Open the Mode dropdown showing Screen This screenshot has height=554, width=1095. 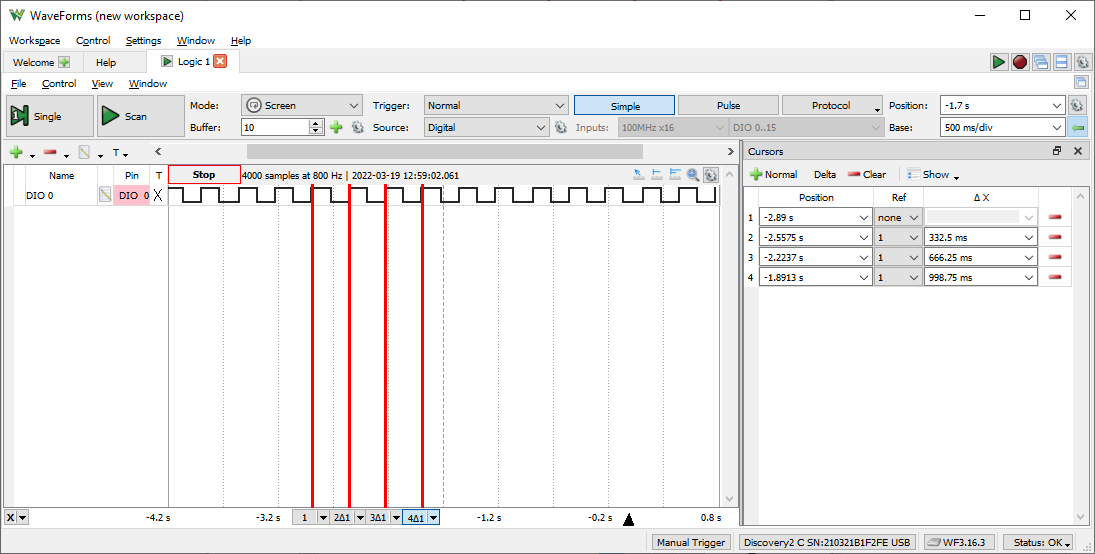point(302,105)
